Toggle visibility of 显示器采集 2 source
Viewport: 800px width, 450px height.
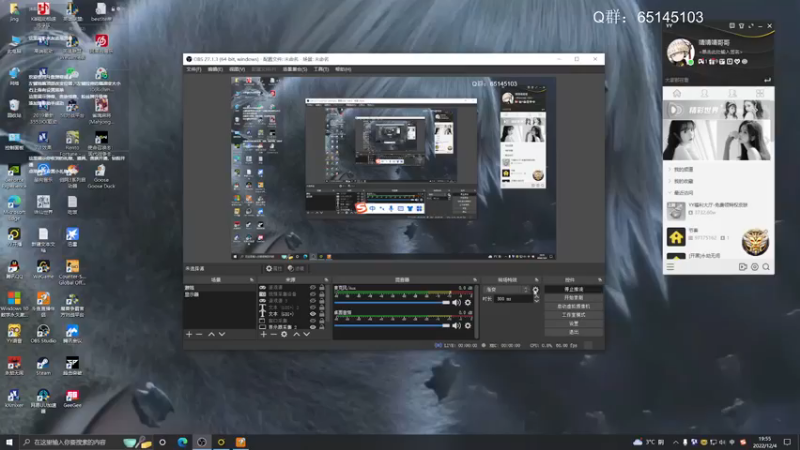click(x=313, y=327)
